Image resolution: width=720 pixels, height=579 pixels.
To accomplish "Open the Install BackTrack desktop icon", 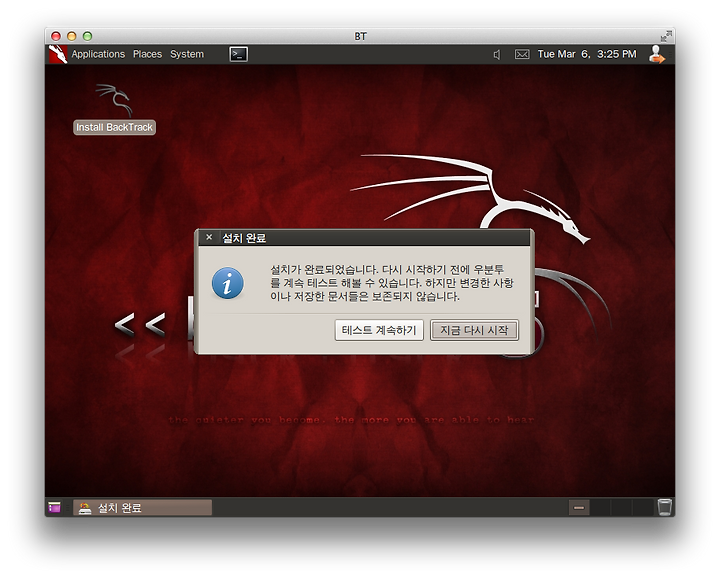I will click(x=114, y=109).
